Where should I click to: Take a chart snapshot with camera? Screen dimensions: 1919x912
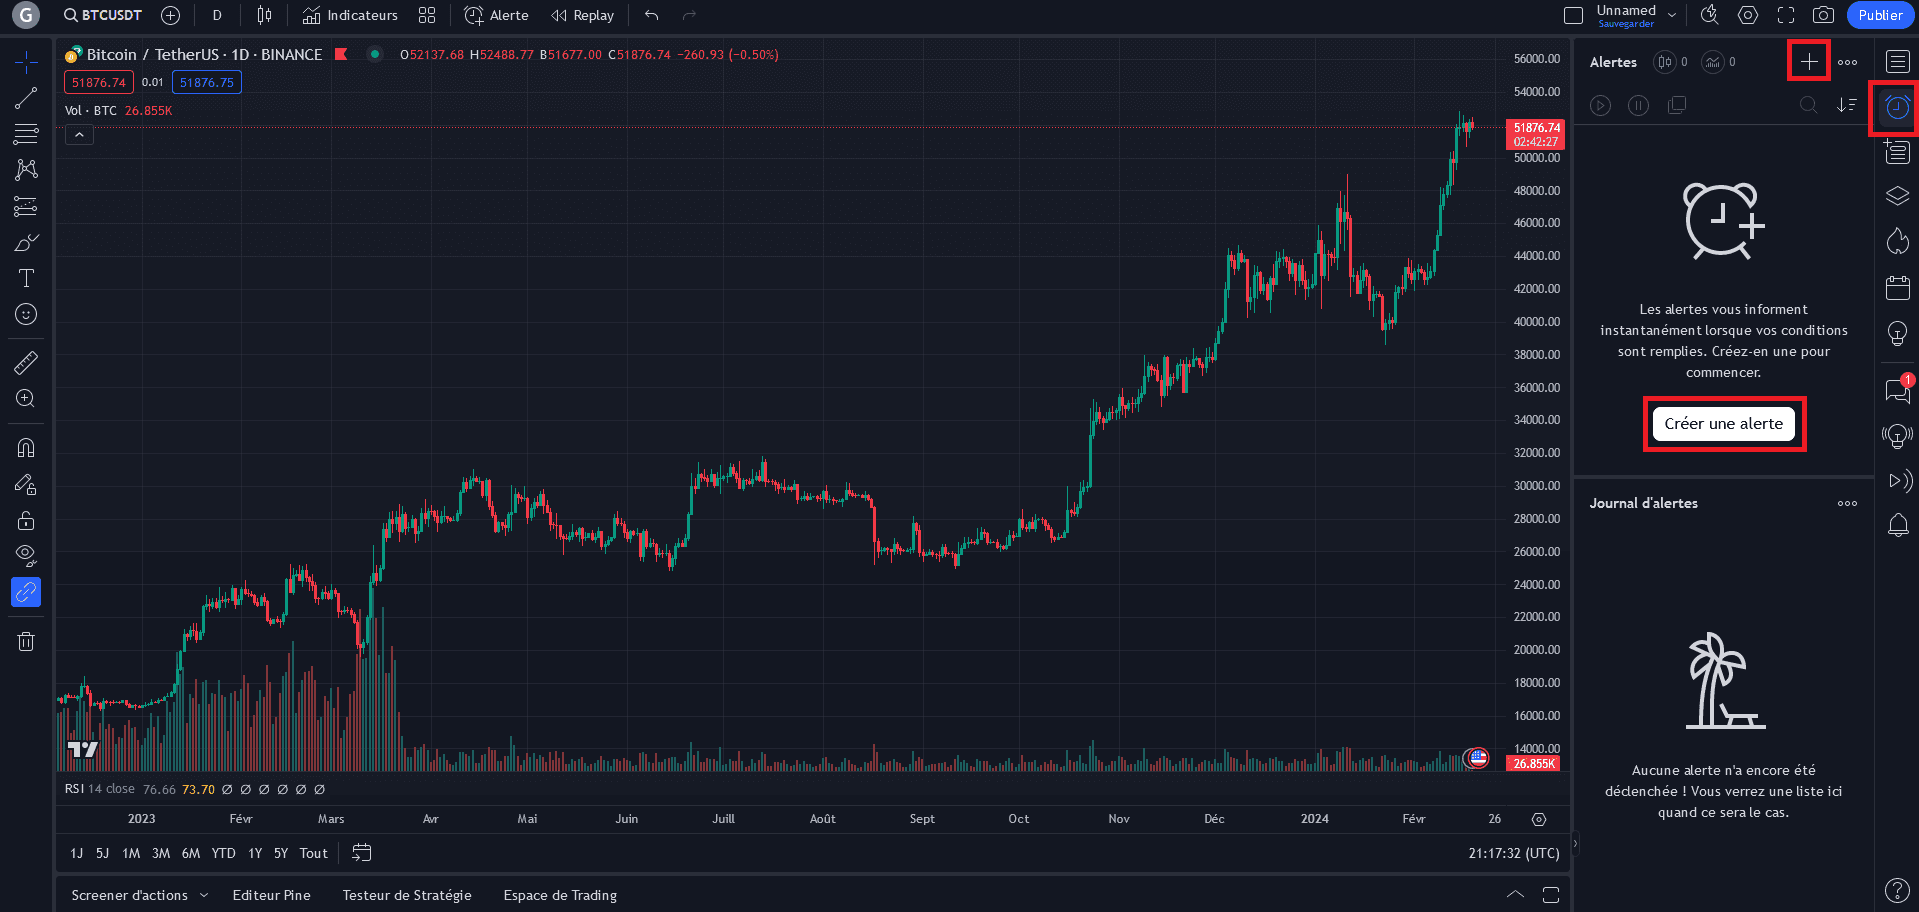click(1823, 15)
